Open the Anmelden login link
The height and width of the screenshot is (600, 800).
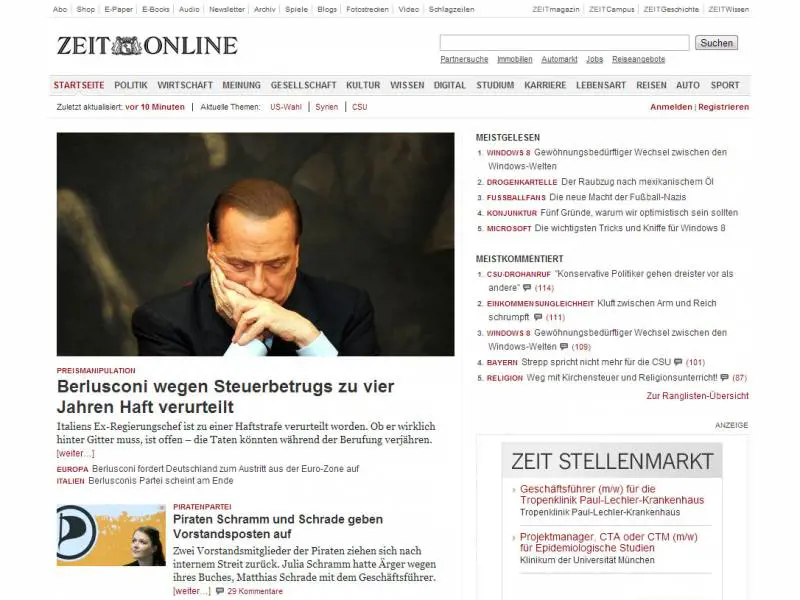coord(671,107)
